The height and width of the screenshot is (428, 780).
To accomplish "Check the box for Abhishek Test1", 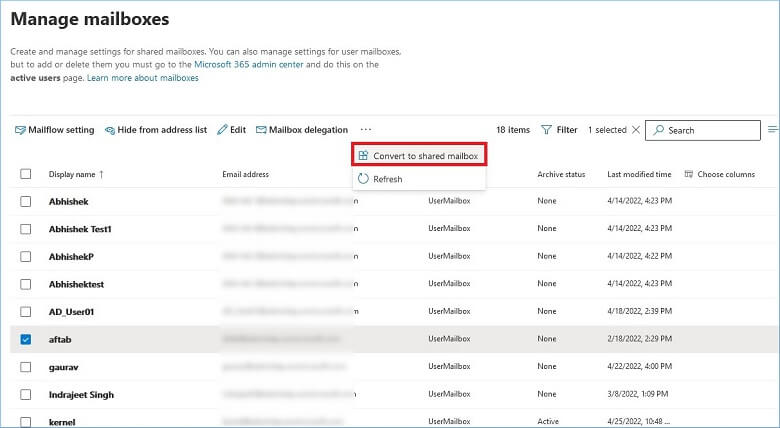I will tap(25, 229).
